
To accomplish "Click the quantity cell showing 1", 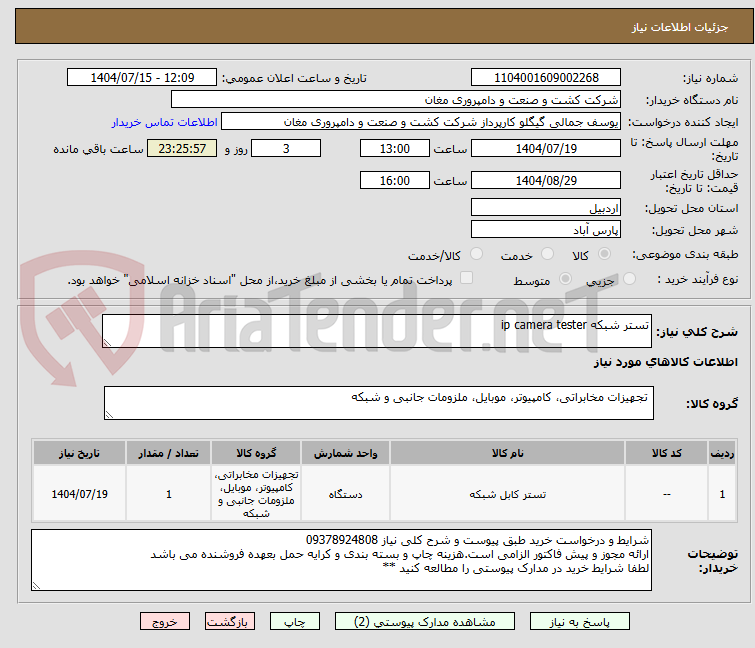I will 168,494.
